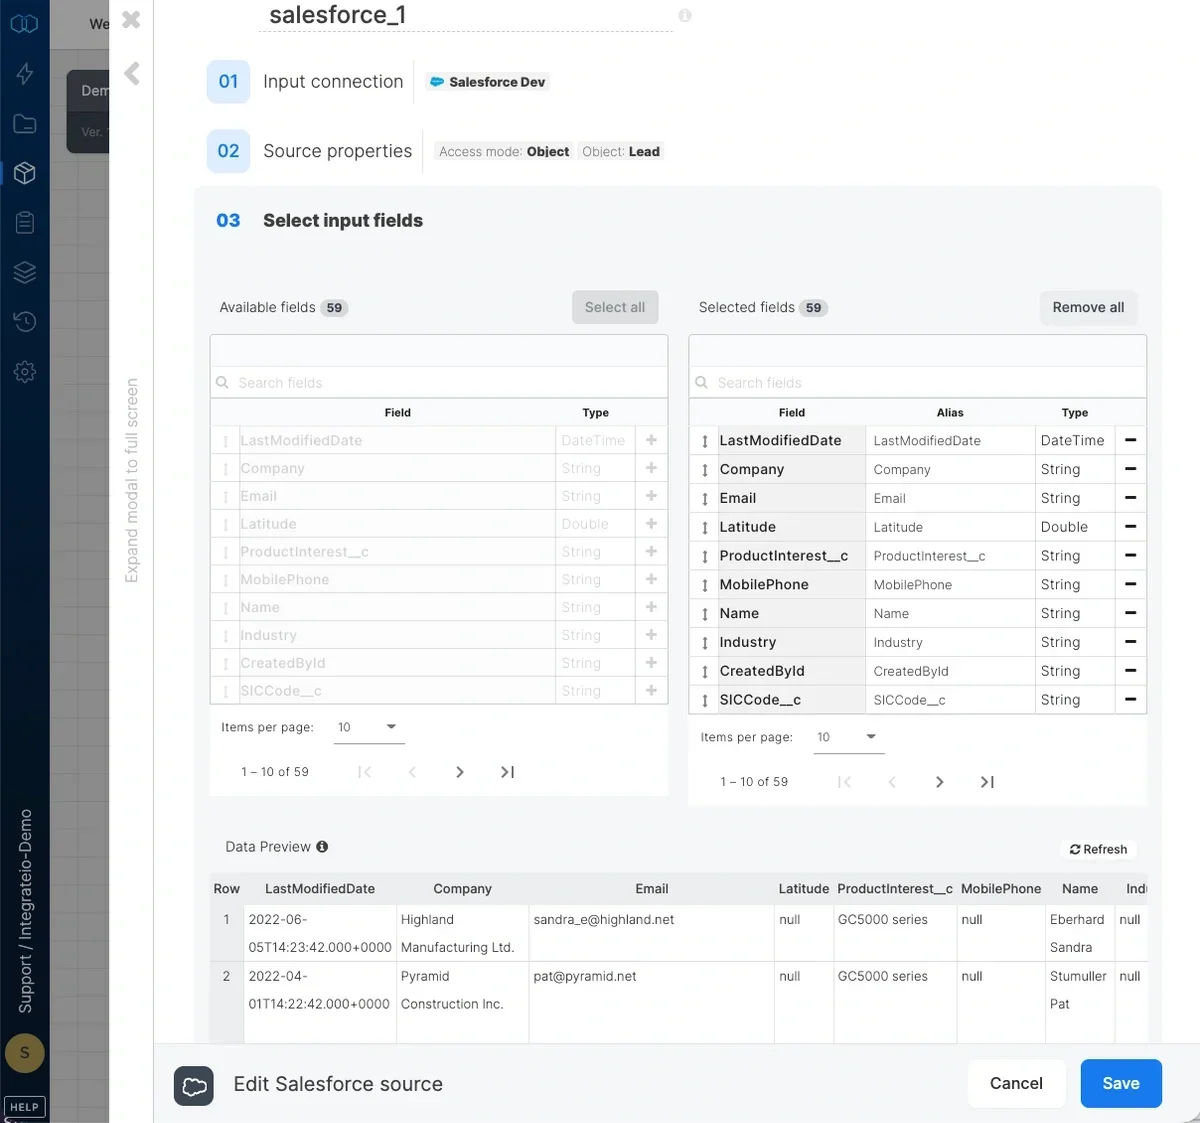Screen dimensions: 1200x1123
Task: Click Select all available fields button
Action: click(615, 307)
